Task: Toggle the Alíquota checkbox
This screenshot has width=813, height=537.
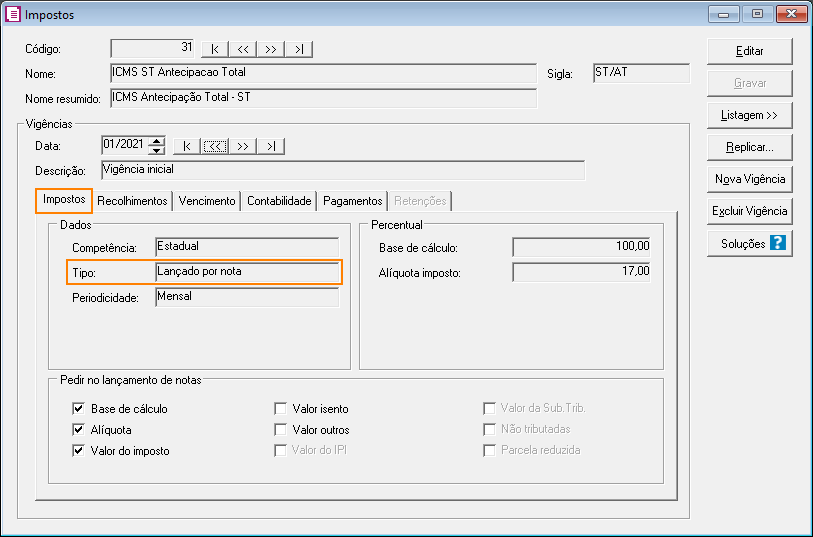Action: (x=78, y=430)
